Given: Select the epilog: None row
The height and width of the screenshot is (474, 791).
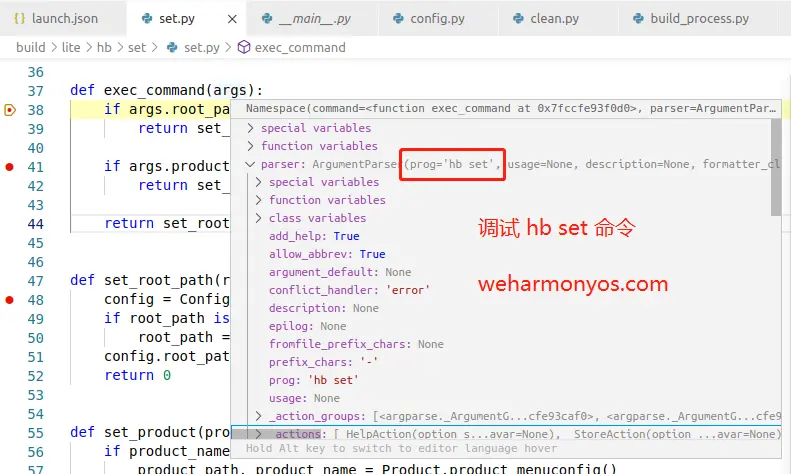Looking at the screenshot, I should (x=307, y=326).
